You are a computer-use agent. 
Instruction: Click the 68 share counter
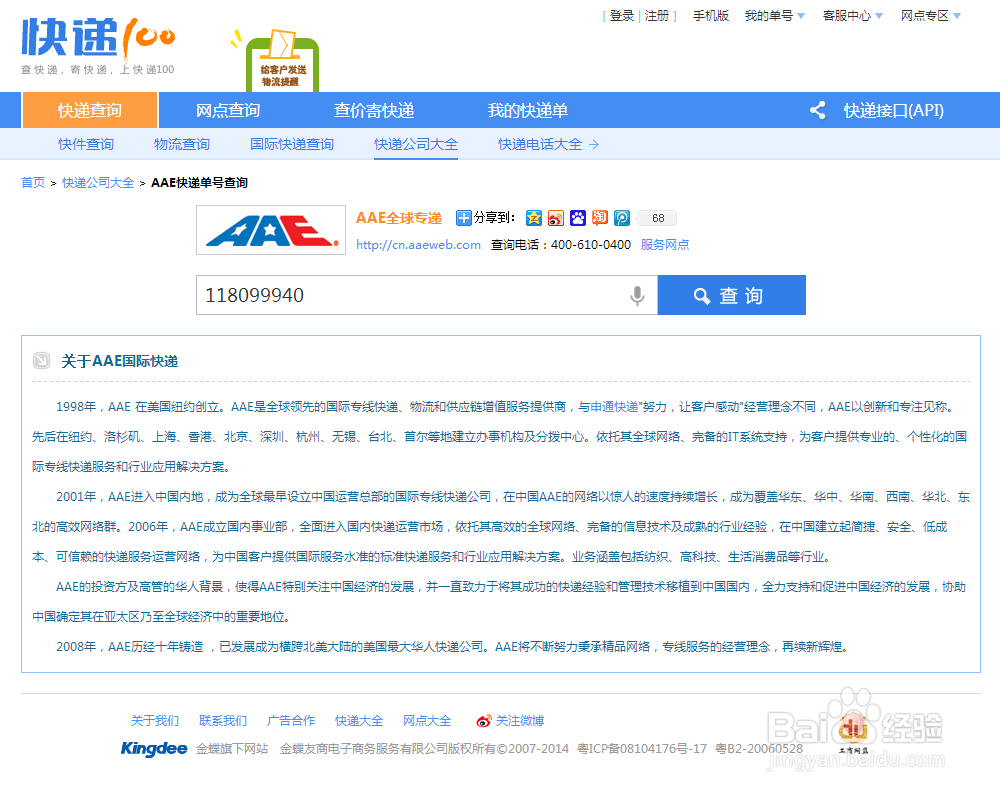(x=656, y=217)
